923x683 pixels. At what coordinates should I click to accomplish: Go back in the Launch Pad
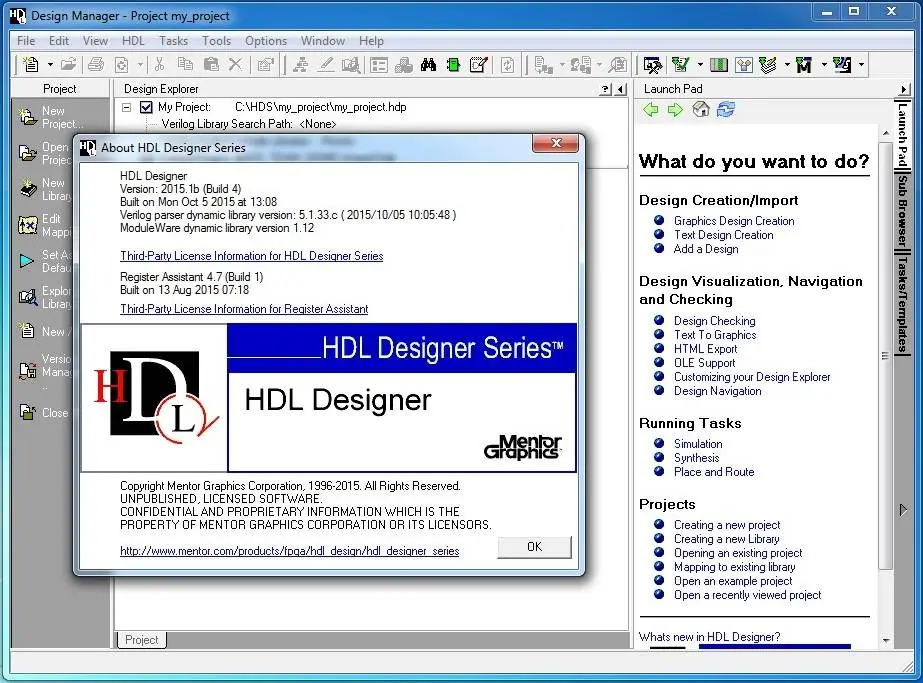650,110
